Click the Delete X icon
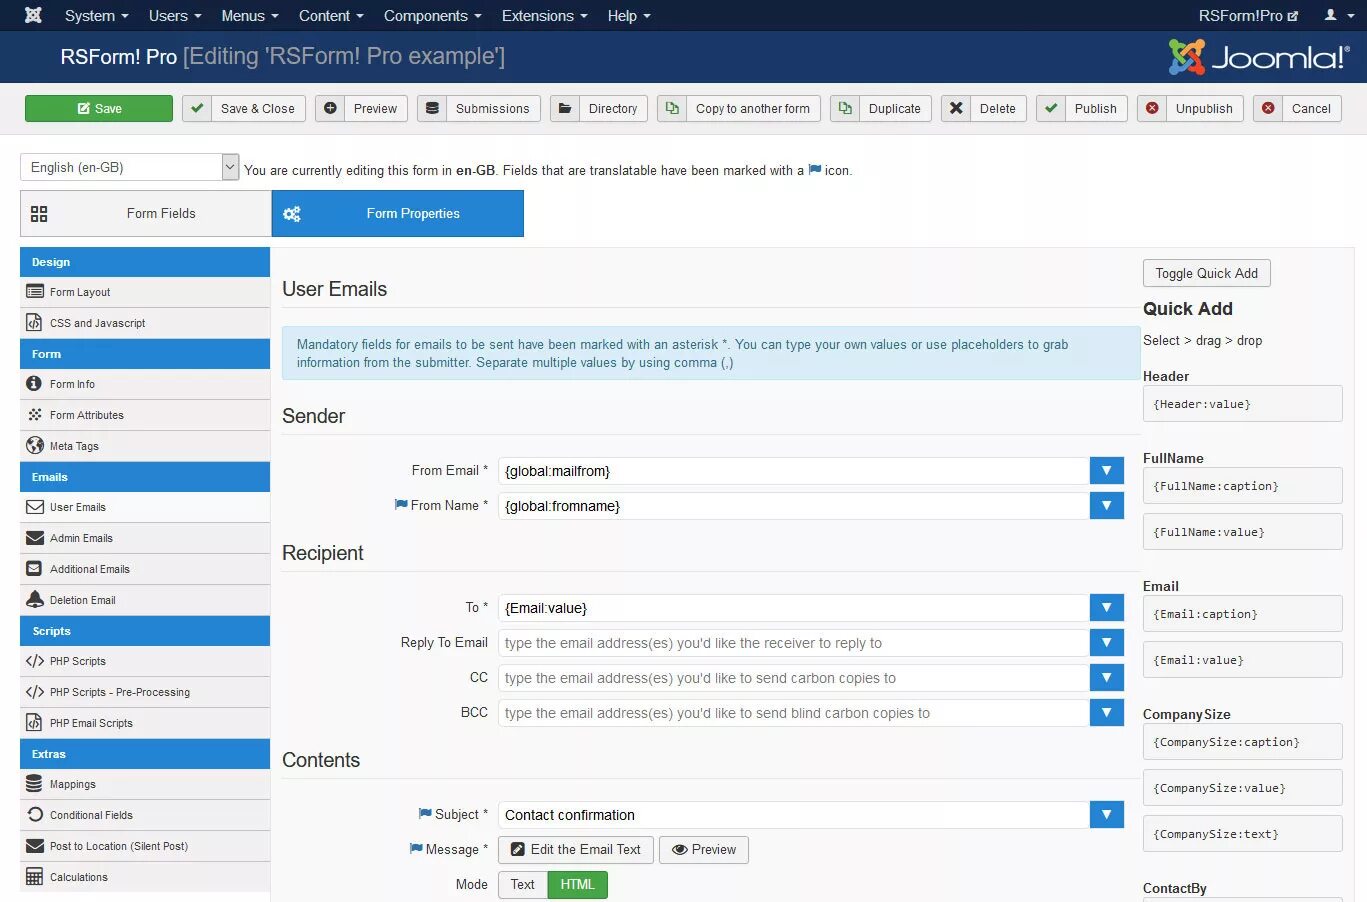Viewport: 1367px width, 902px height. point(956,108)
